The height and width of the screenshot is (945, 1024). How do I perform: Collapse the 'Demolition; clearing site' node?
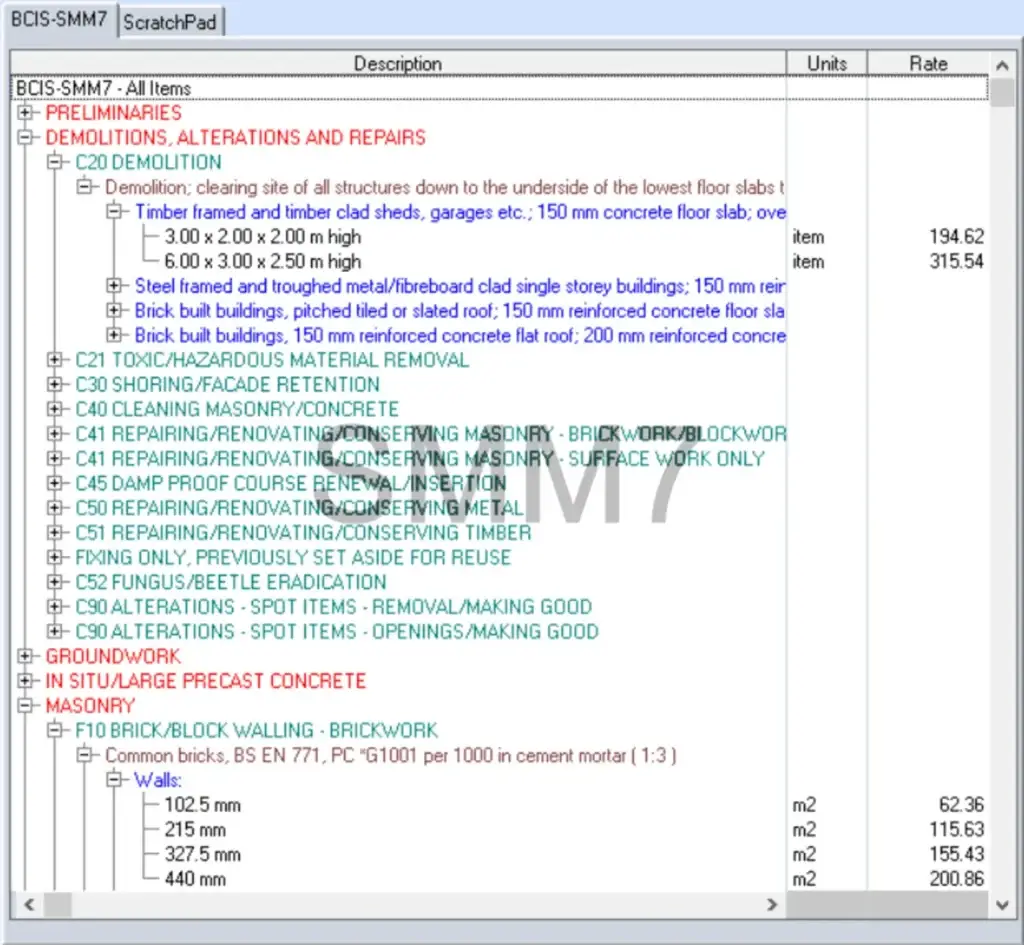click(85, 187)
